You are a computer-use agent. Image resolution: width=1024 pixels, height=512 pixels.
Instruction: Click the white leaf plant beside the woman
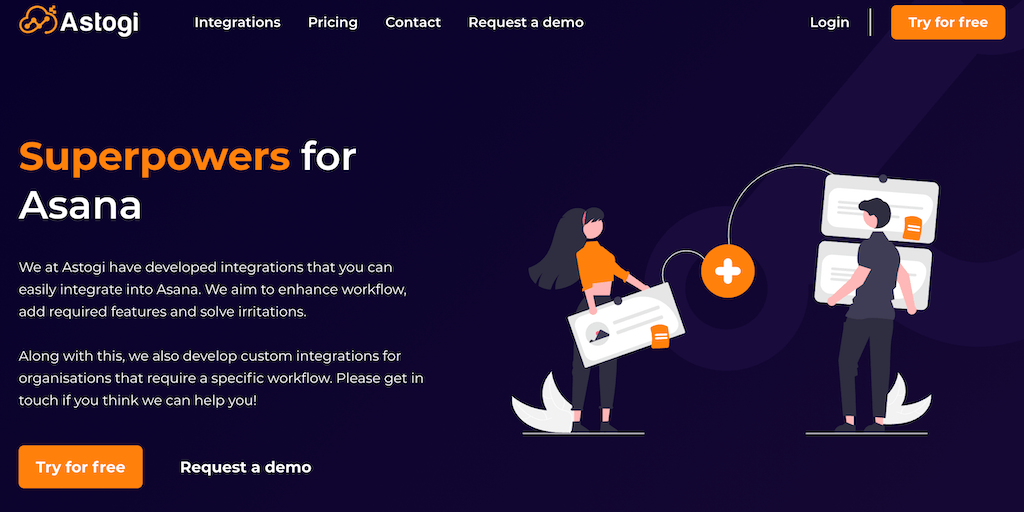[541, 405]
